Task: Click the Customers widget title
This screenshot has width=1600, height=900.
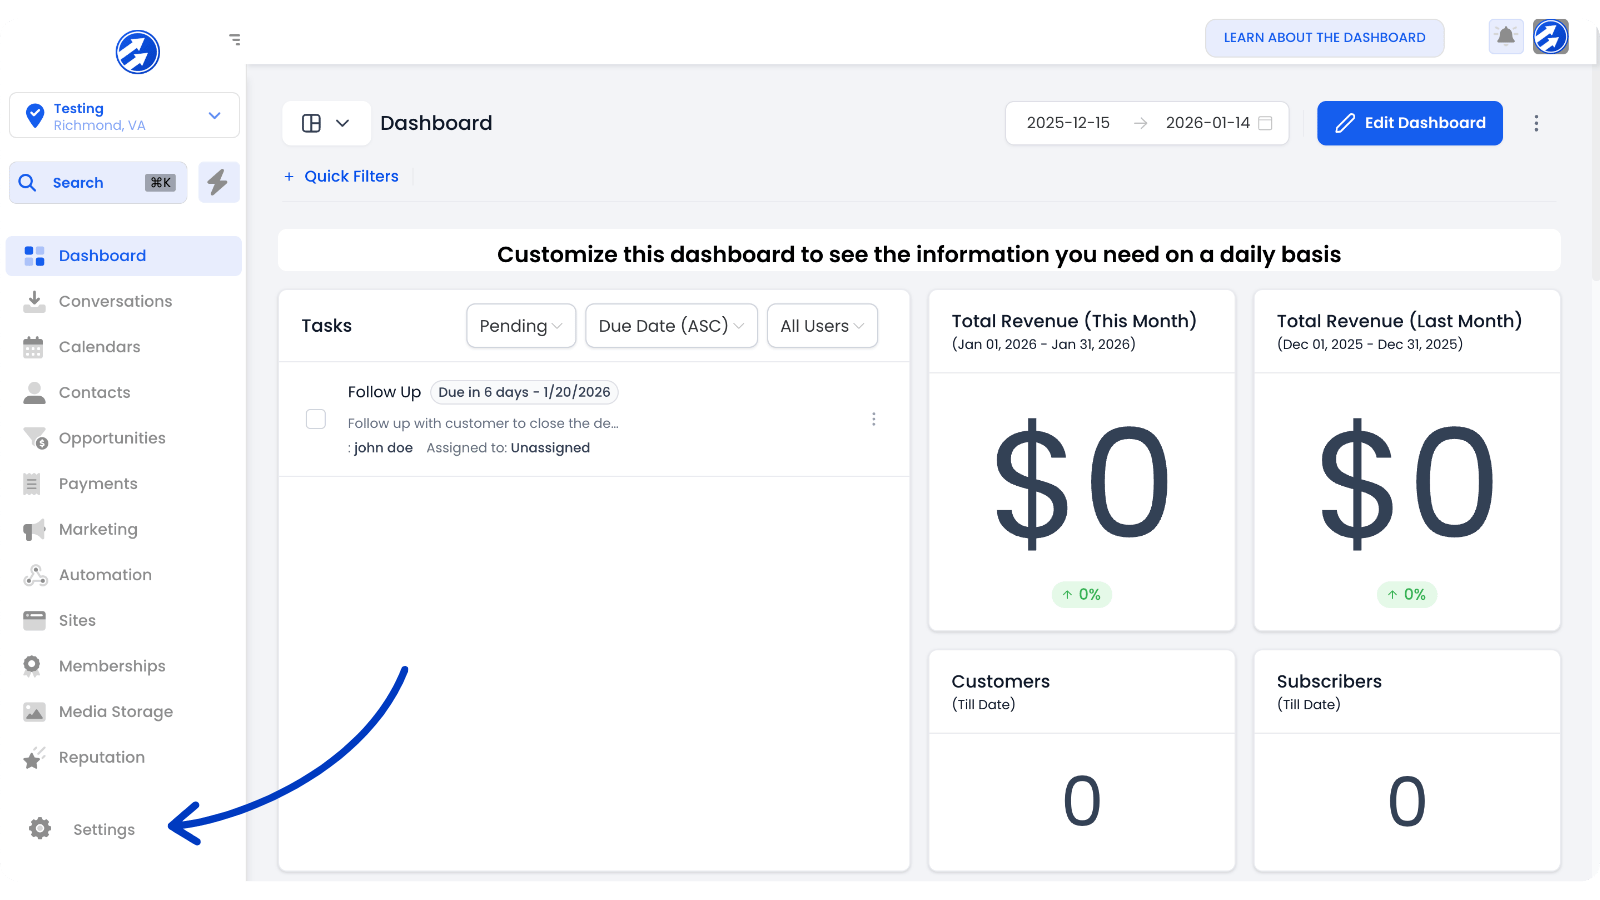Action: click(1001, 681)
